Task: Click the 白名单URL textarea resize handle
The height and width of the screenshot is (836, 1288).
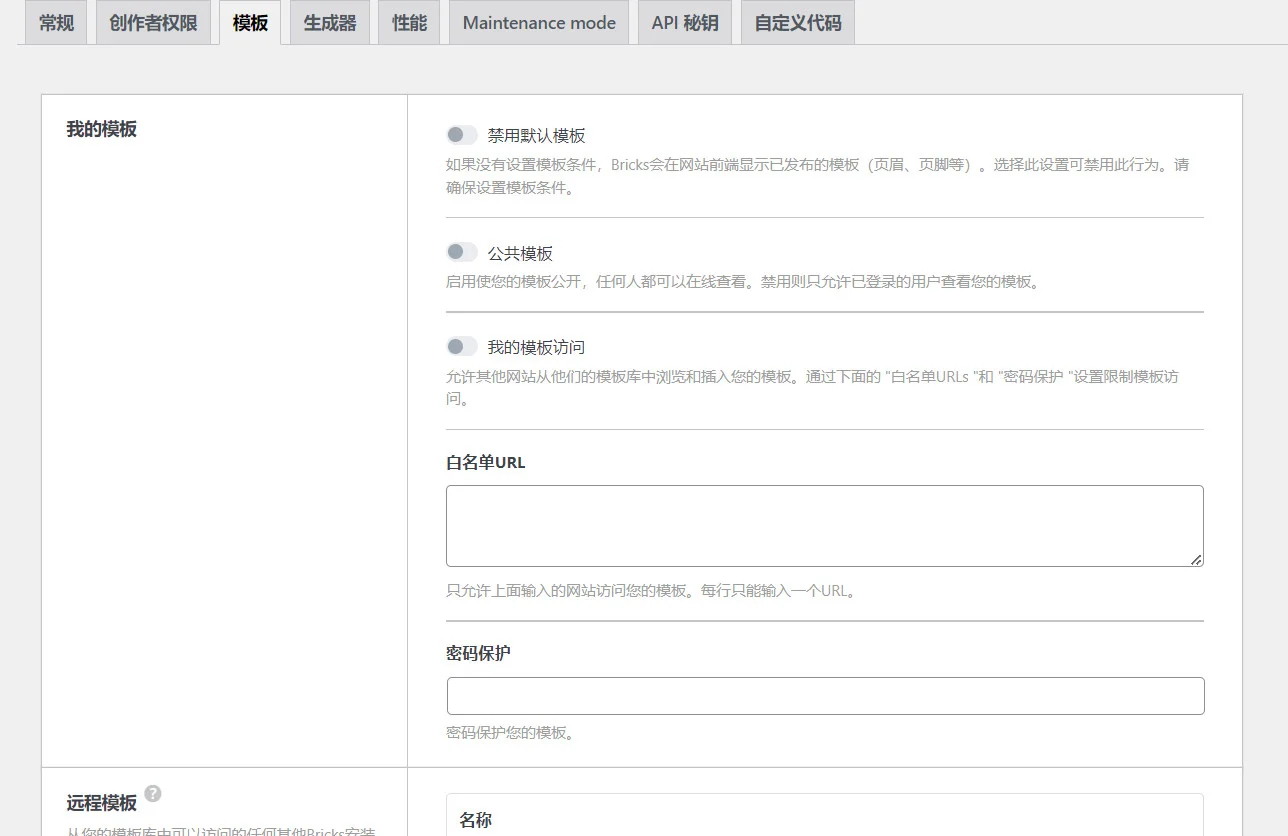Action: (1196, 559)
